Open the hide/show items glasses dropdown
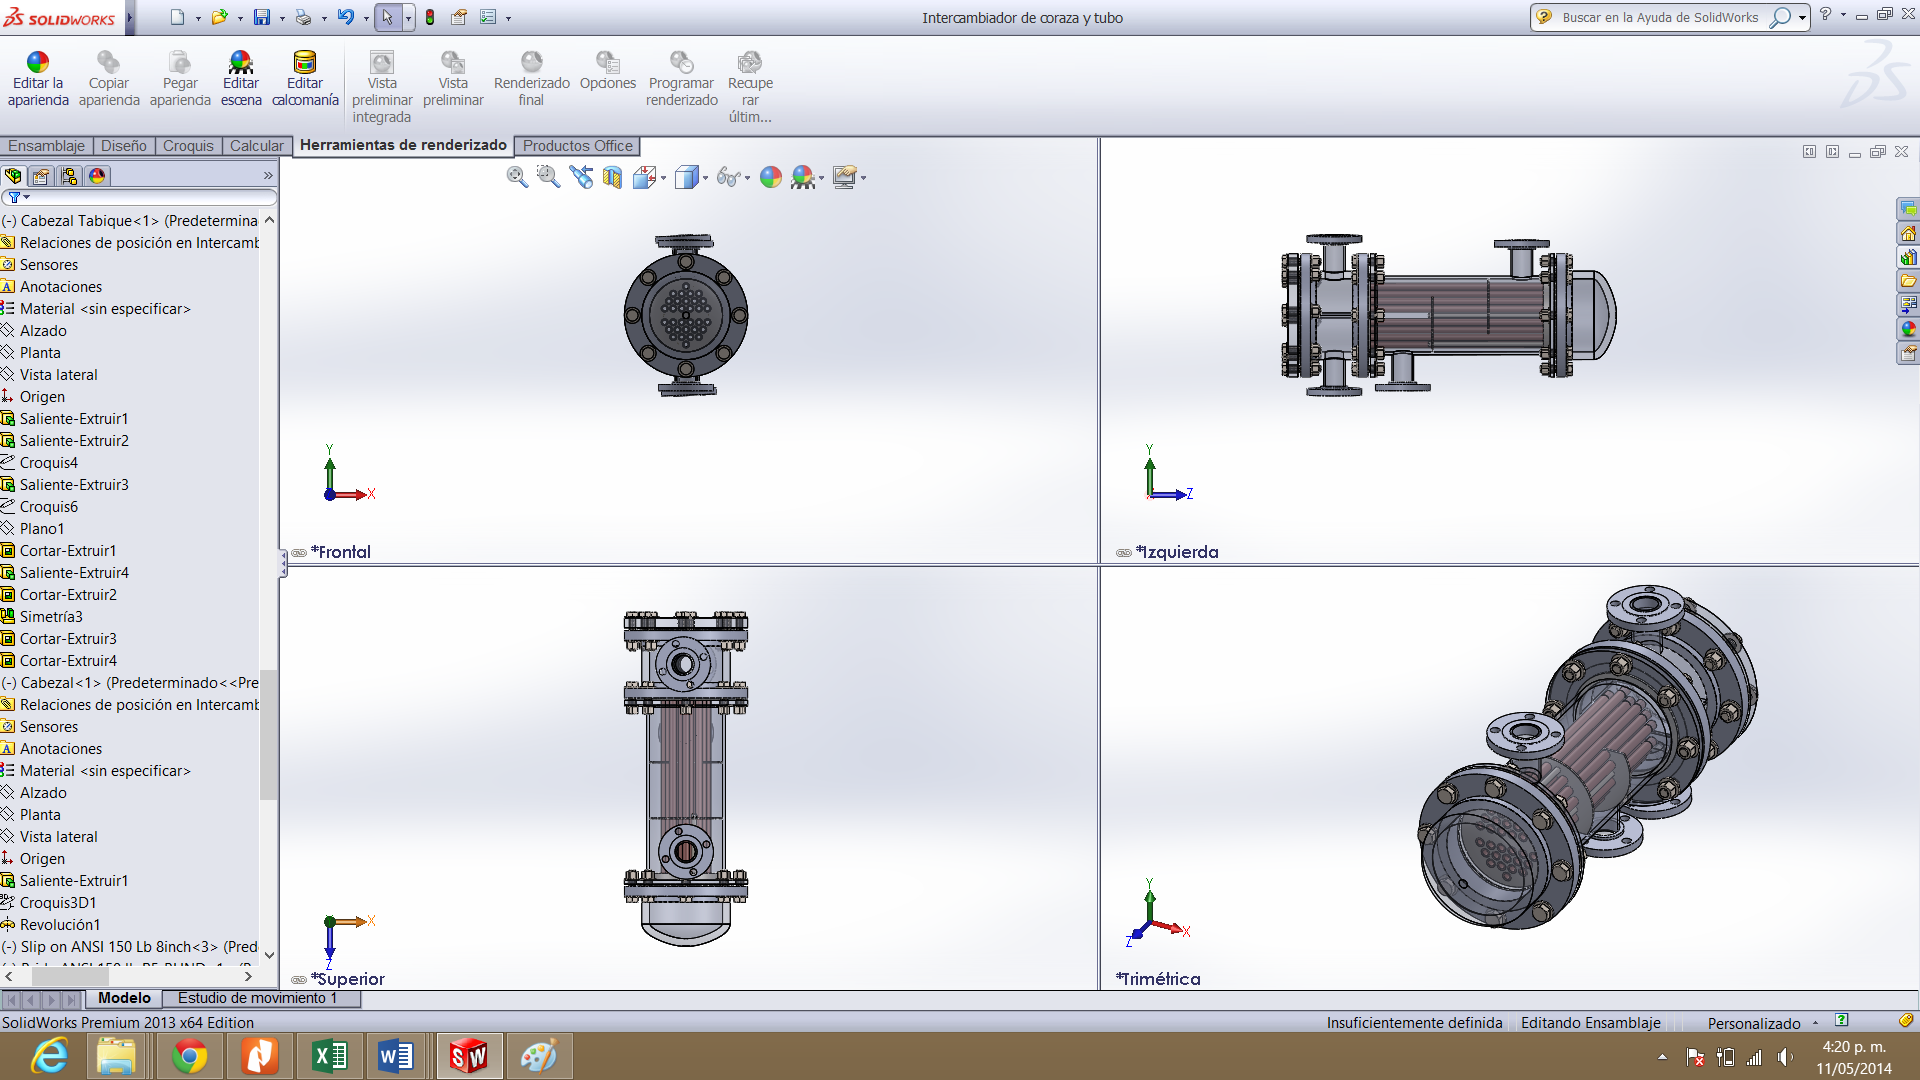 pos(747,179)
